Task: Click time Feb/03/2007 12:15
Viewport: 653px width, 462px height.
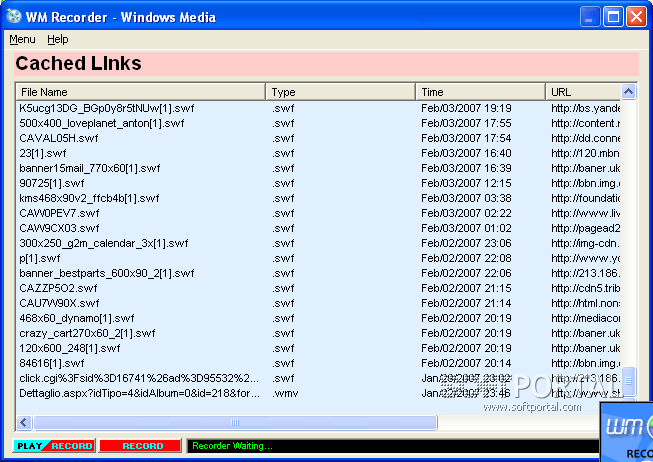Action: pos(466,183)
